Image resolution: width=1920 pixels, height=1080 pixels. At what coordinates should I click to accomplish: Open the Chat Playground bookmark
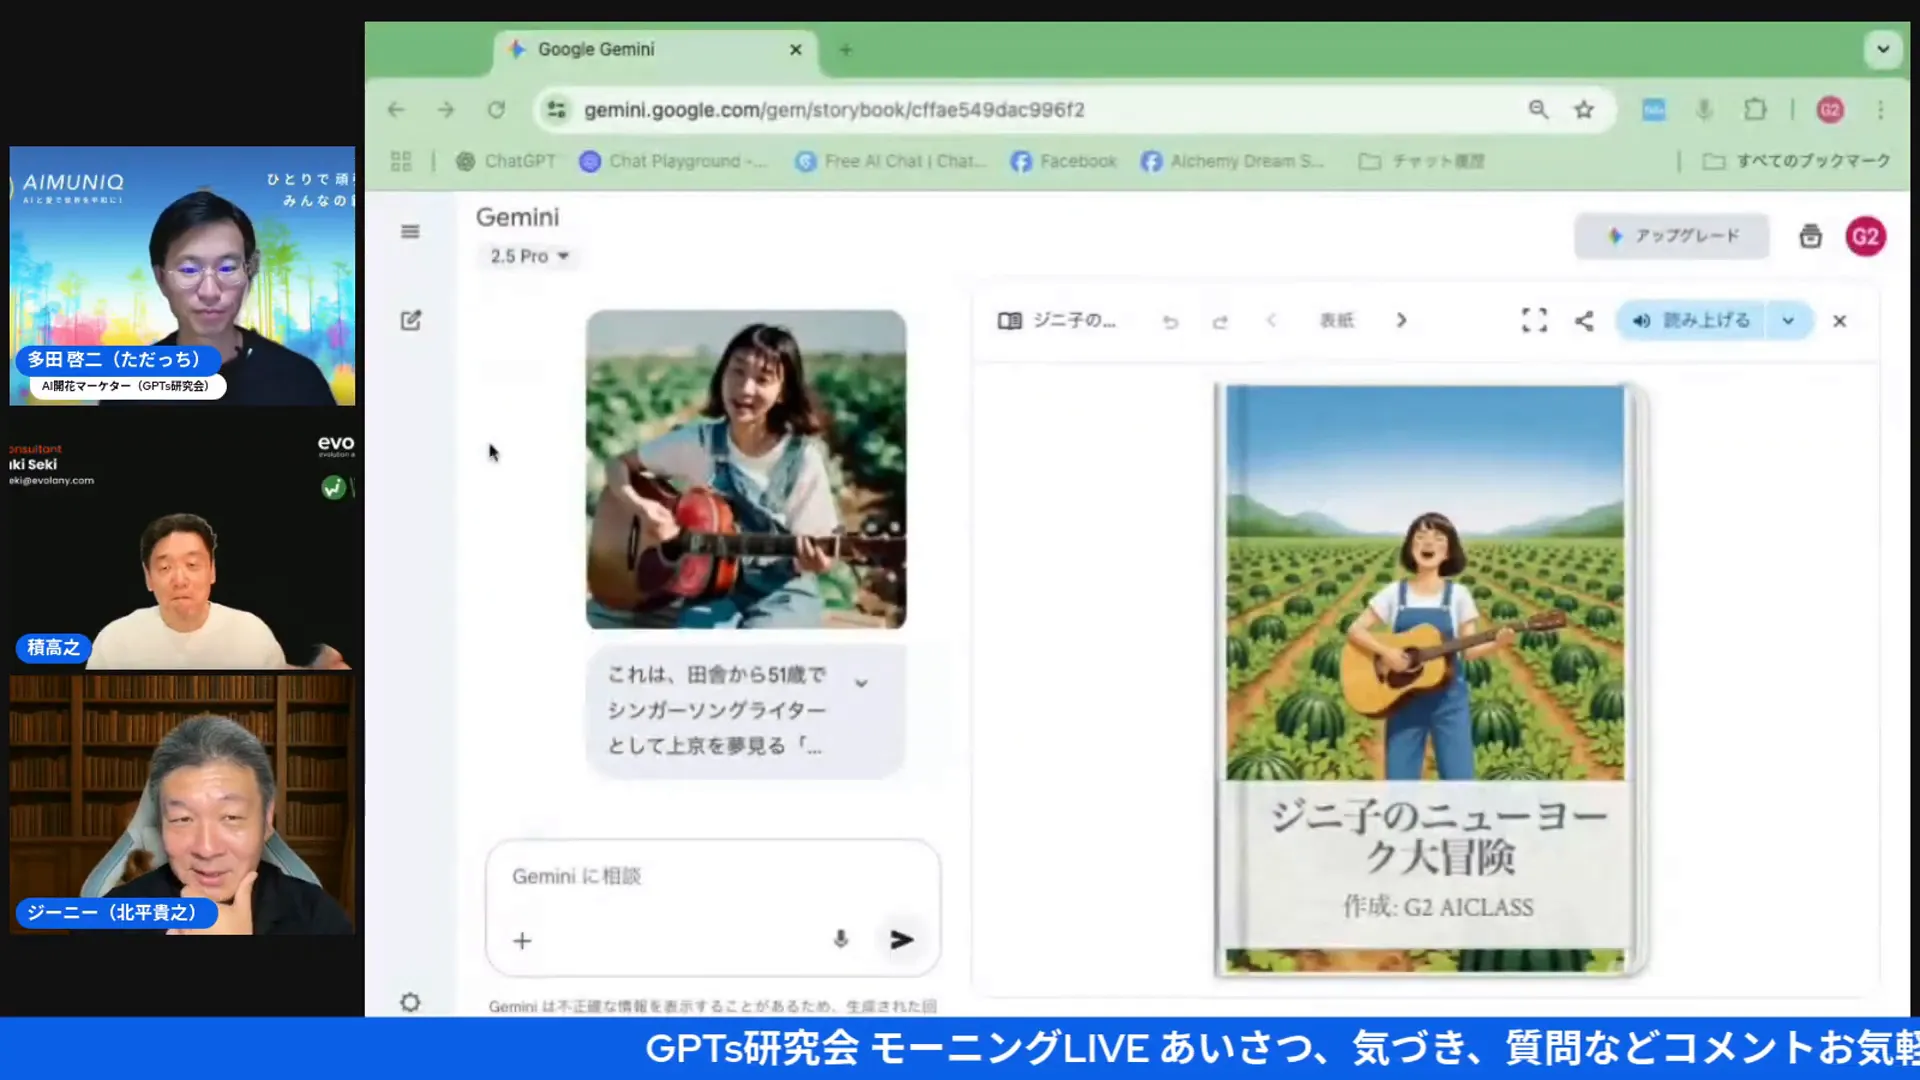(x=673, y=161)
